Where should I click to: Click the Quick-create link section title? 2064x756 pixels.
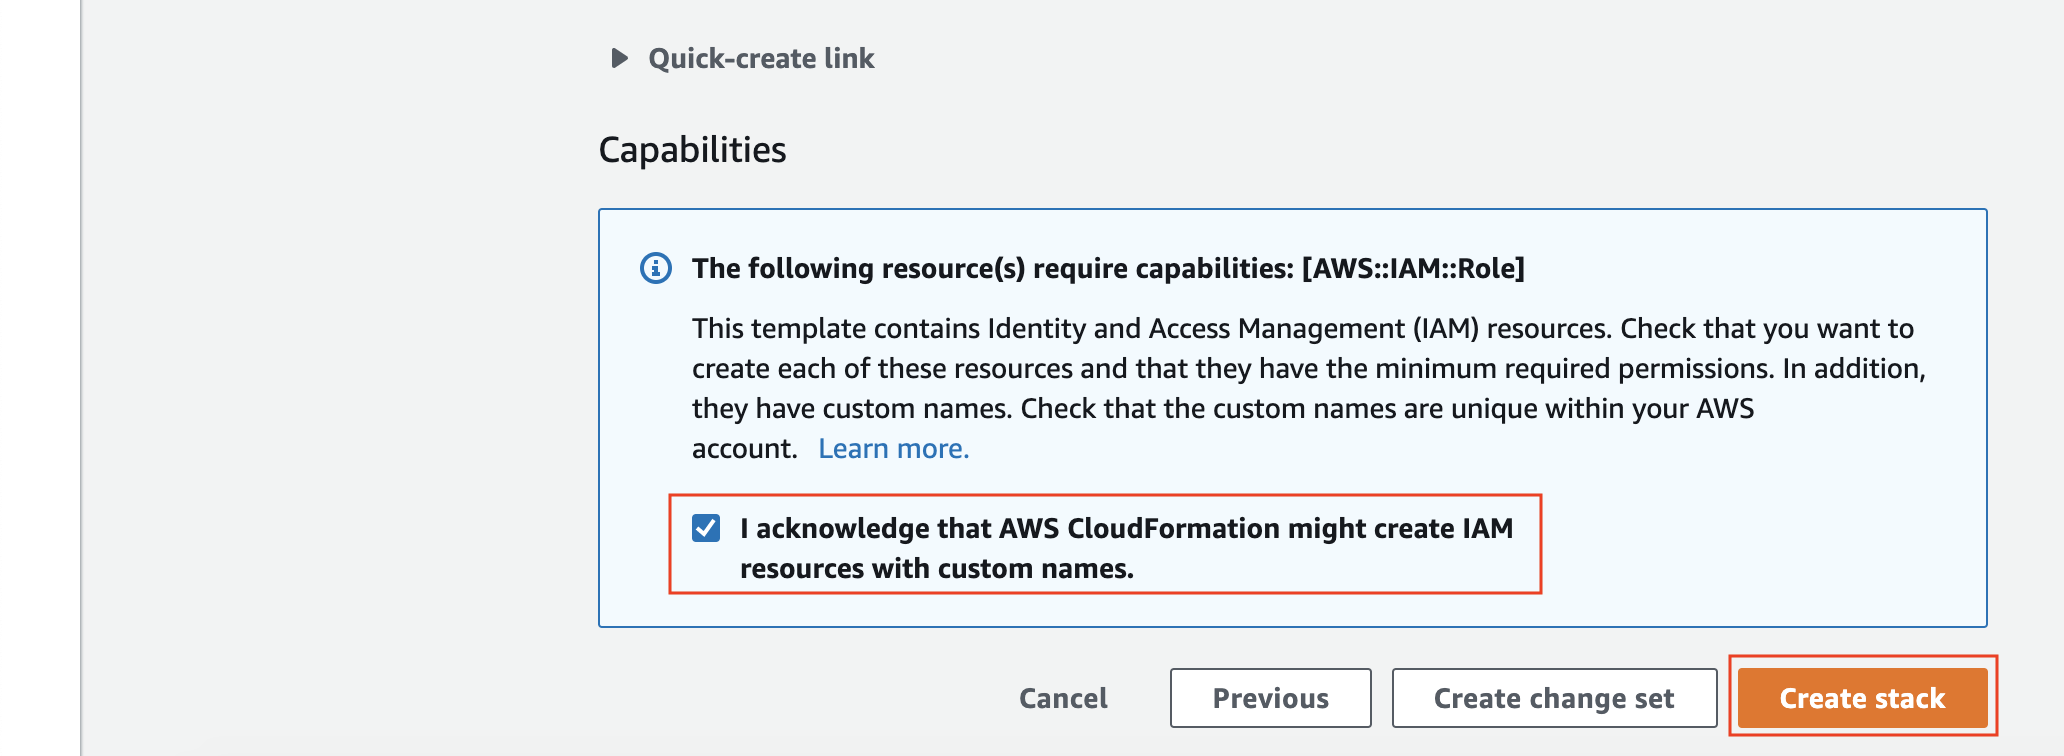point(761,58)
